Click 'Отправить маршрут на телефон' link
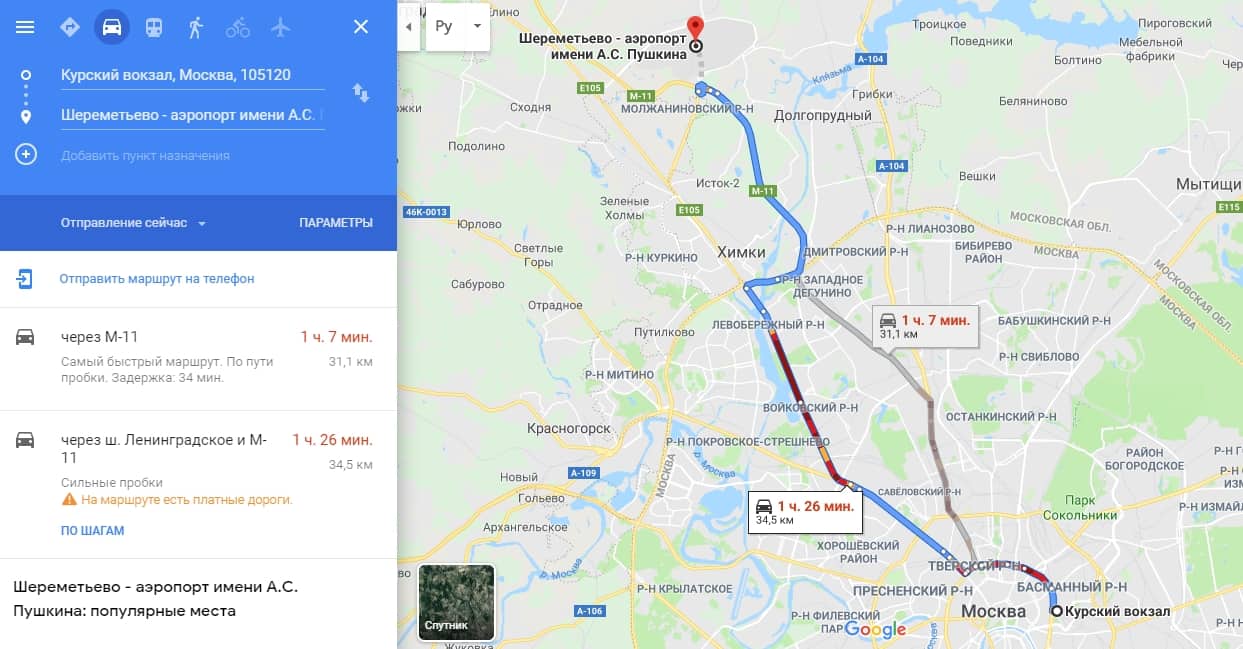 tap(157, 278)
